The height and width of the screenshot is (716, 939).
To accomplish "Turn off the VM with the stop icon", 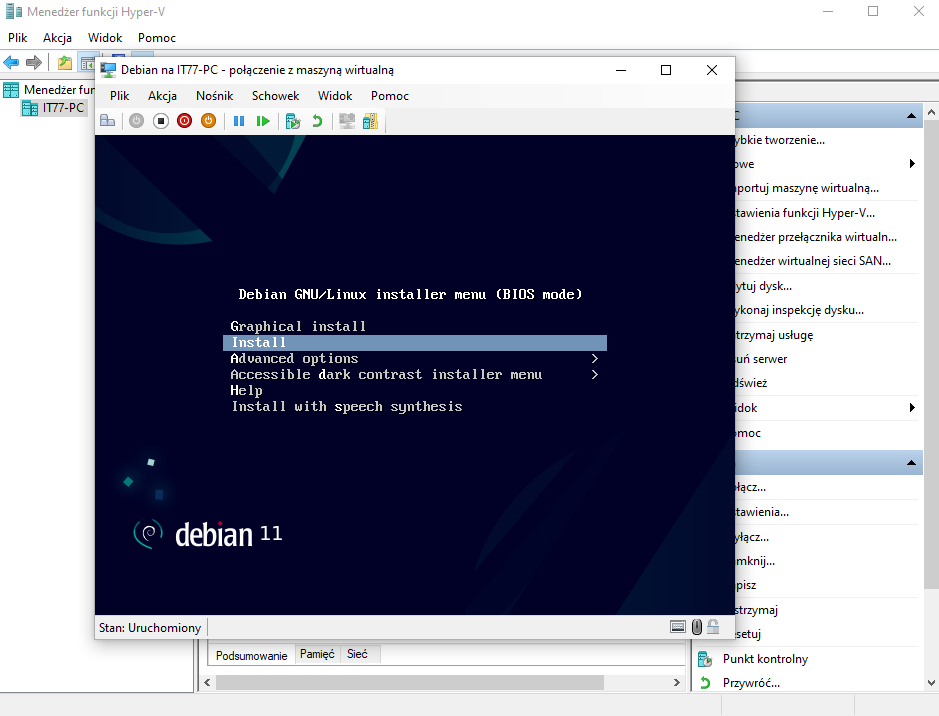I will (160, 121).
